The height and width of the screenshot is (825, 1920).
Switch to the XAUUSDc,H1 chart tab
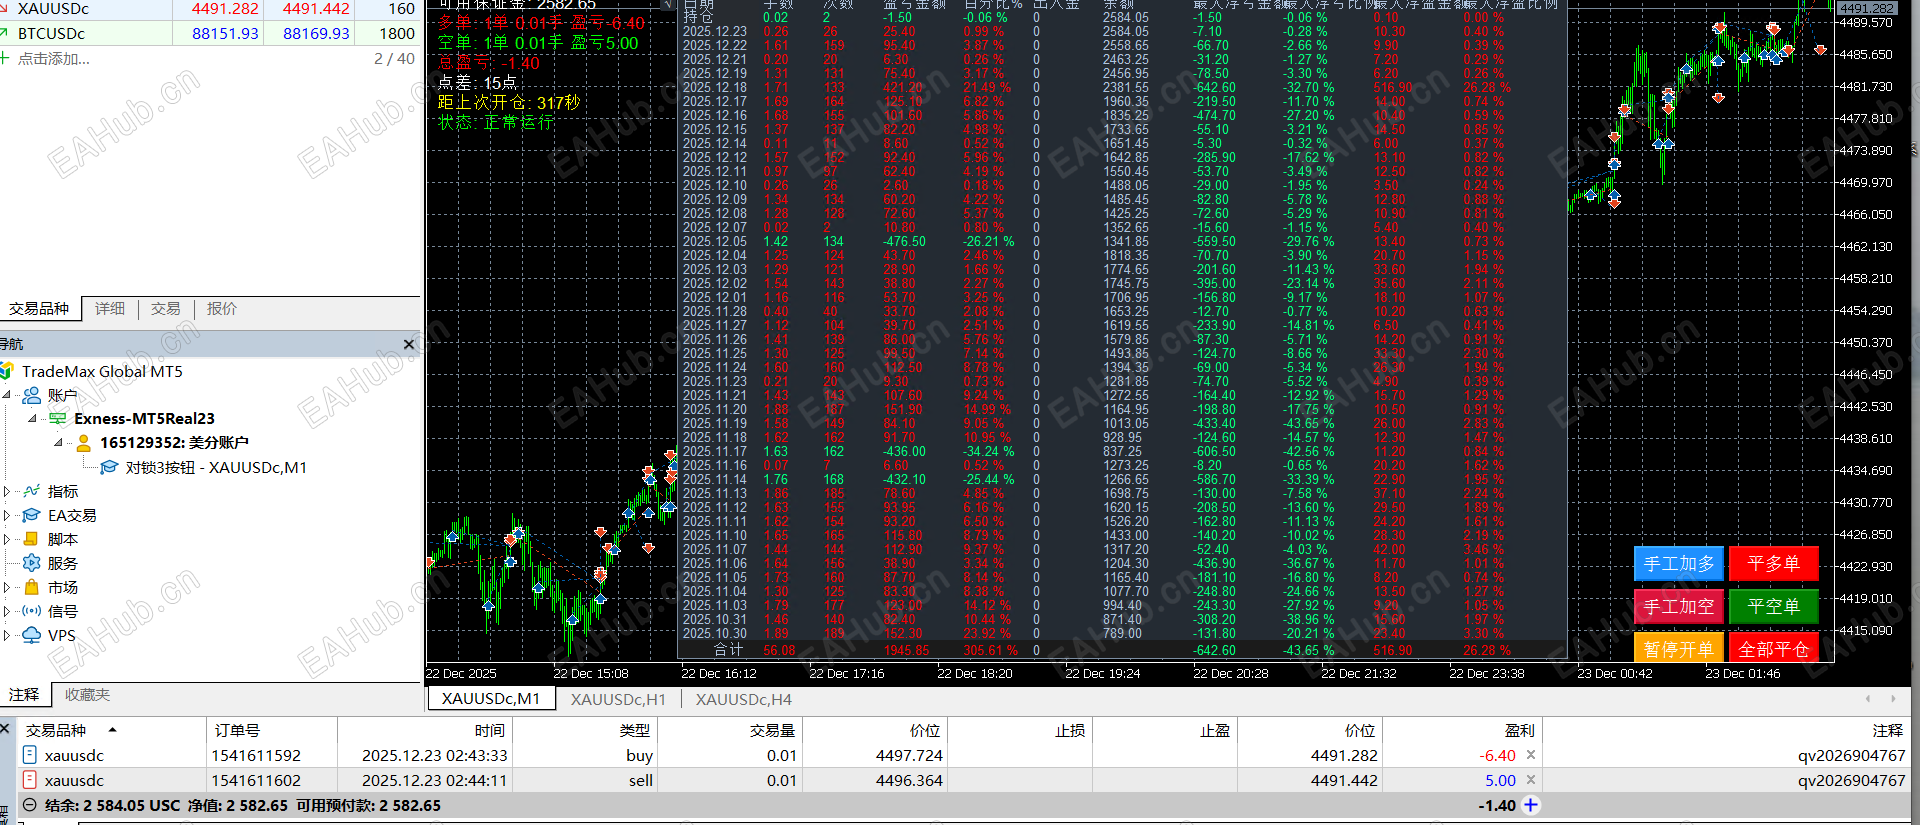pyautogui.click(x=618, y=699)
